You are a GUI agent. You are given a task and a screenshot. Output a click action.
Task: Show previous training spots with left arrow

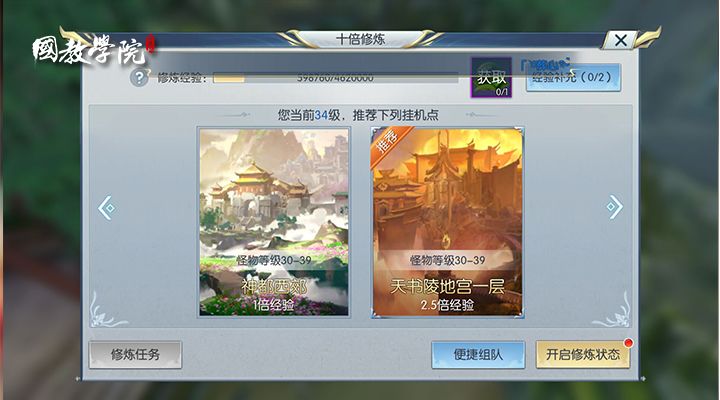coord(107,208)
